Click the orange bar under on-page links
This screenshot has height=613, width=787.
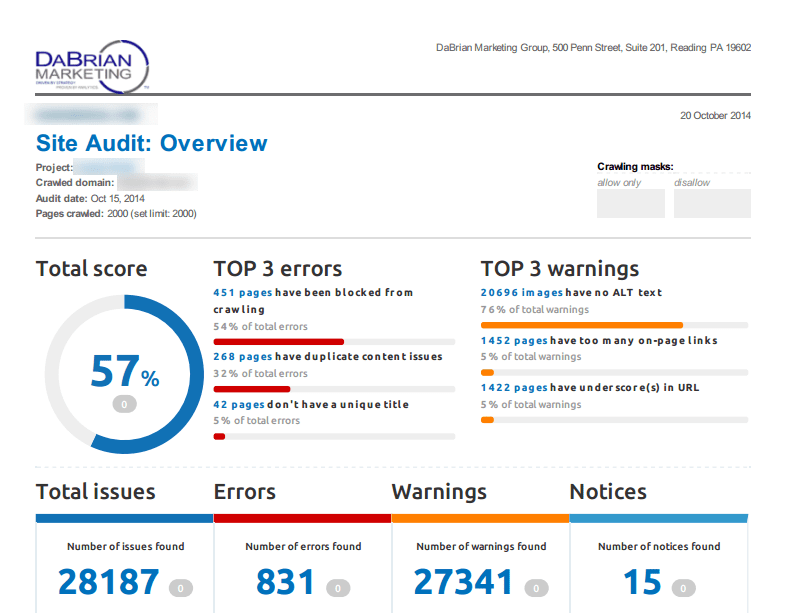(614, 373)
